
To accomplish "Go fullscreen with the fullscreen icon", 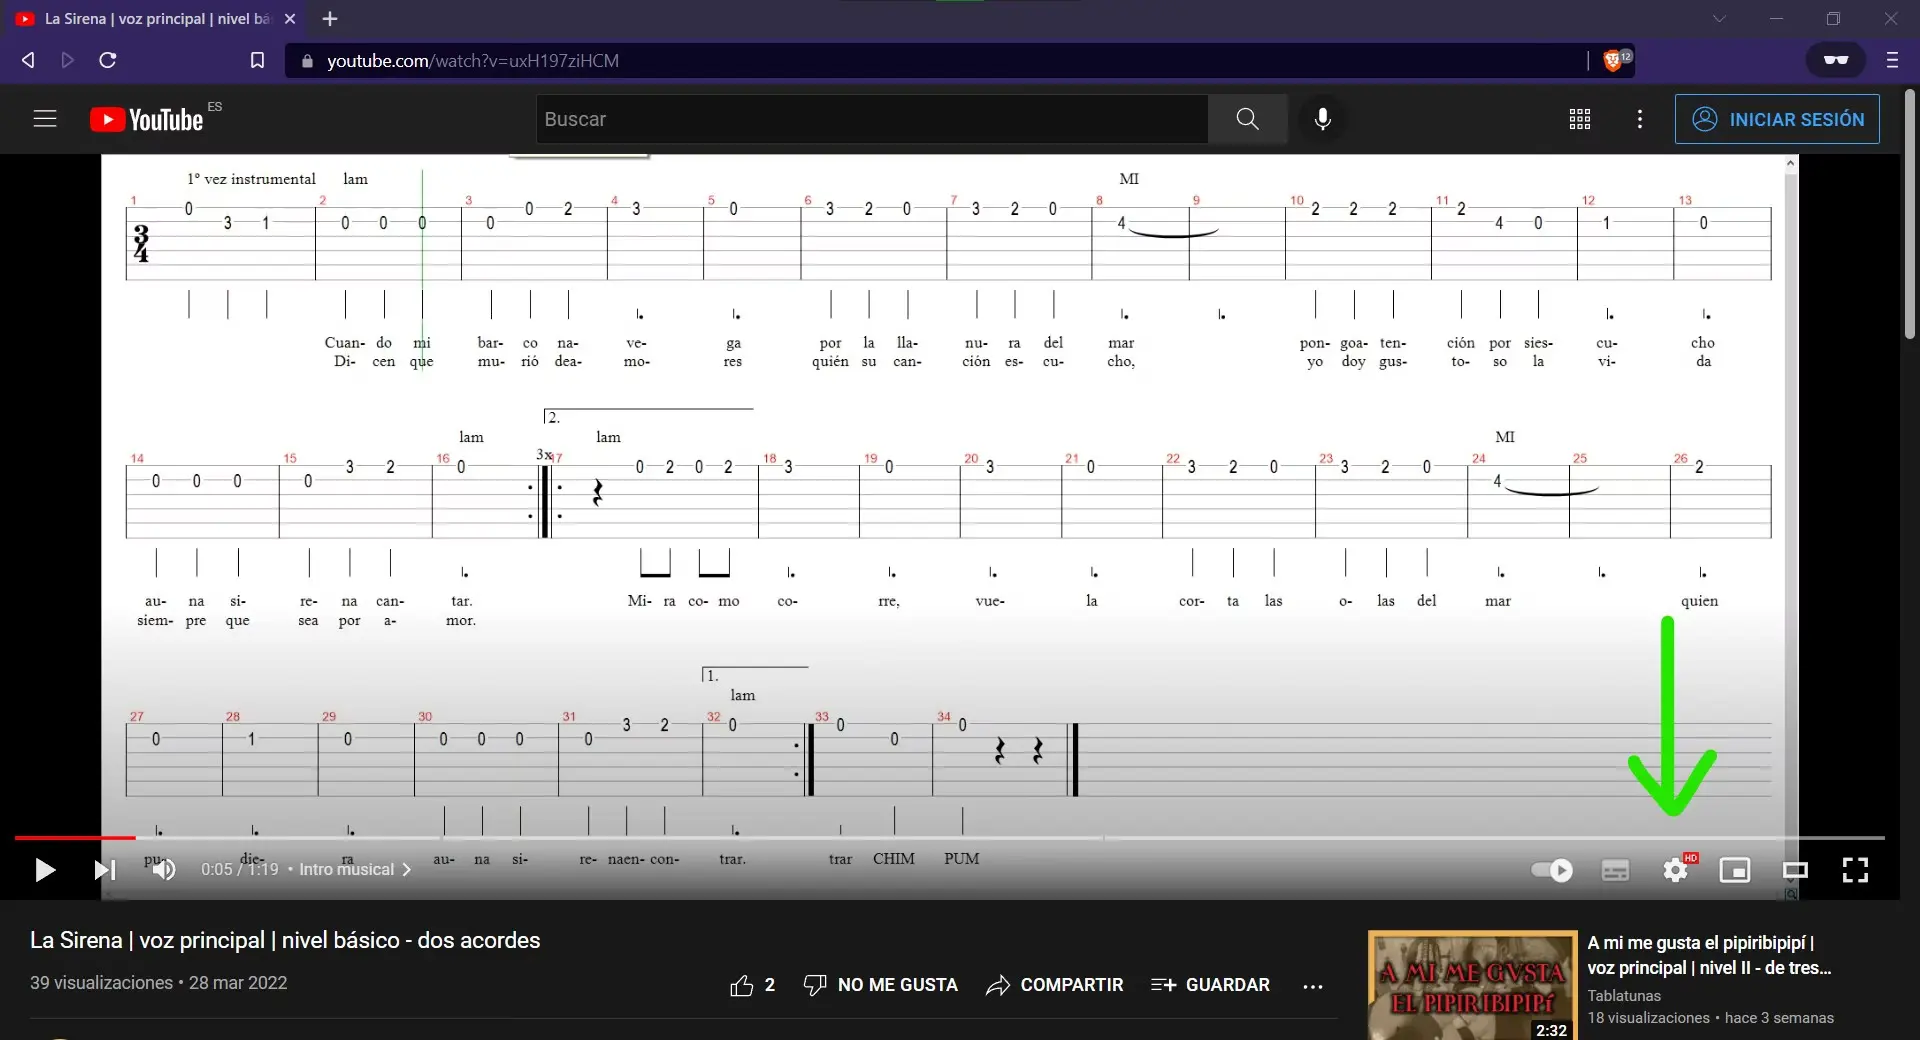I will [1856, 870].
